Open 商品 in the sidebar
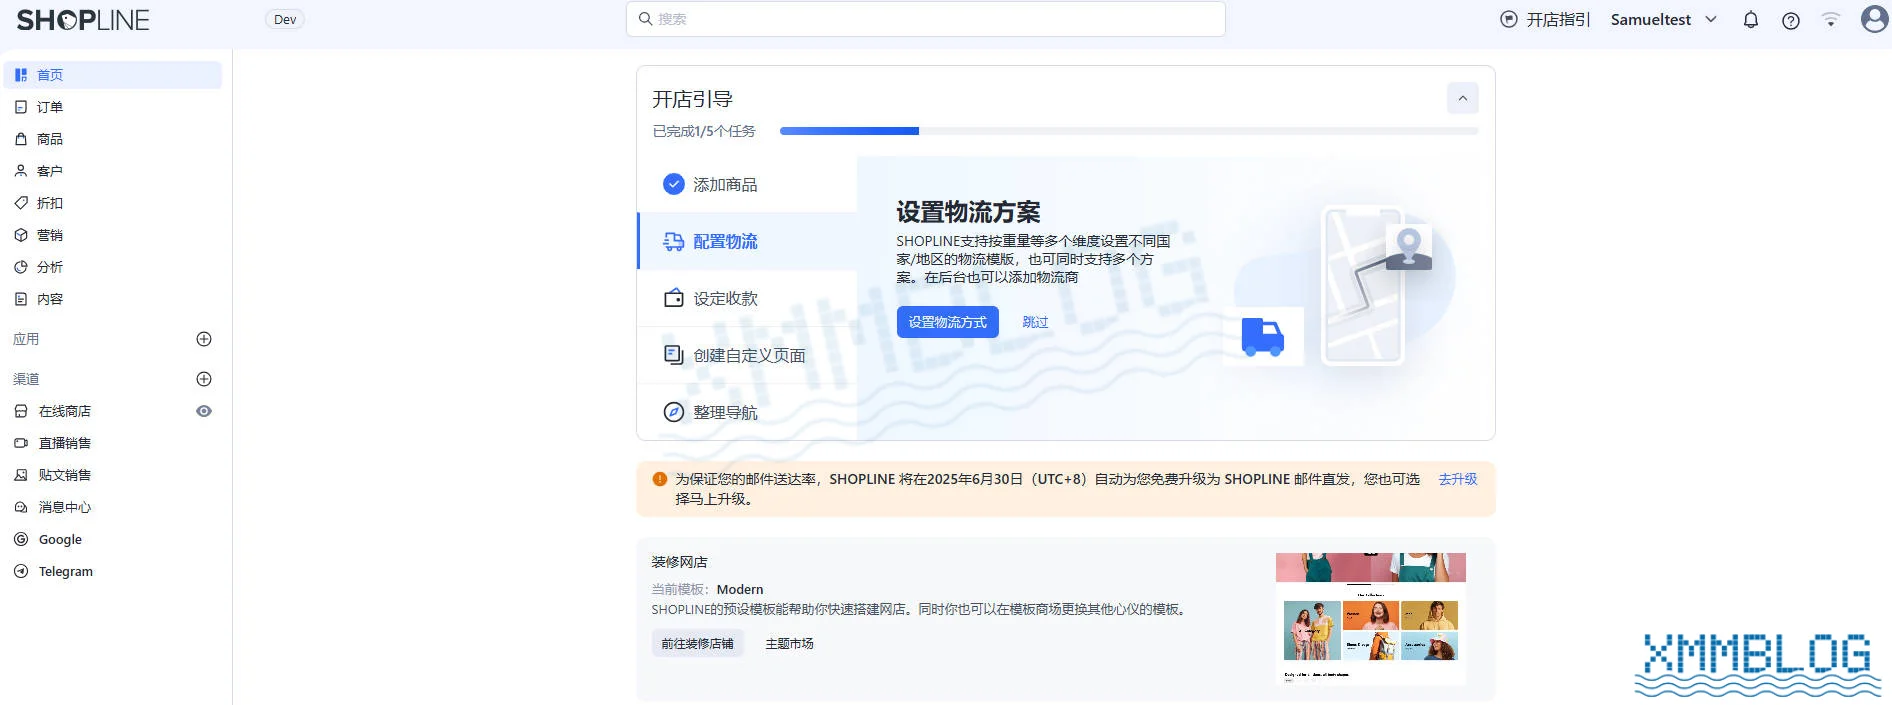The height and width of the screenshot is (705, 1892). click(113, 139)
